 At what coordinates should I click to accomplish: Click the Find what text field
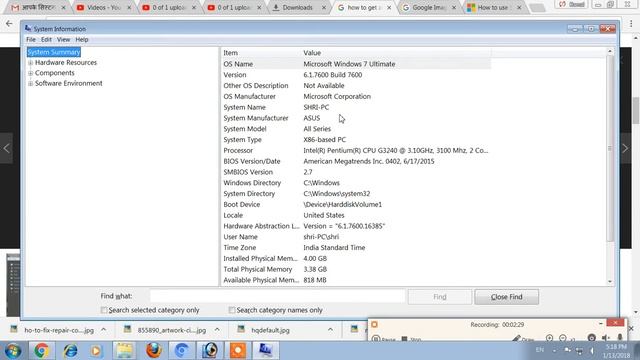278,296
